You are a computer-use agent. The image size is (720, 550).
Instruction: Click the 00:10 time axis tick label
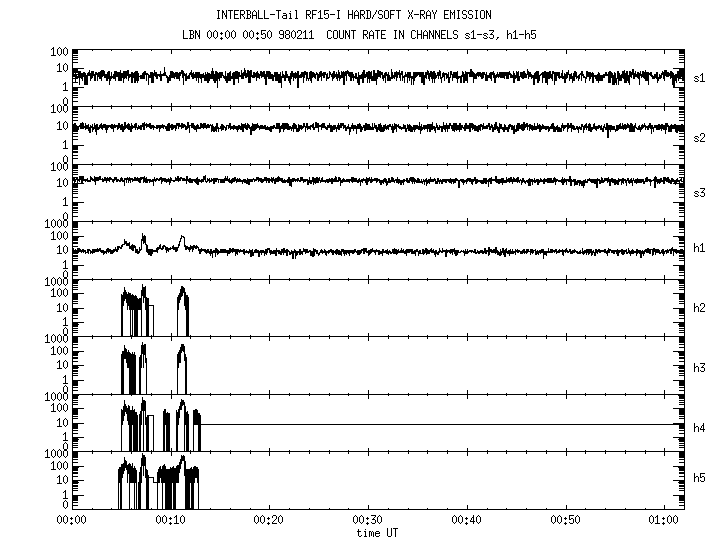(170, 521)
